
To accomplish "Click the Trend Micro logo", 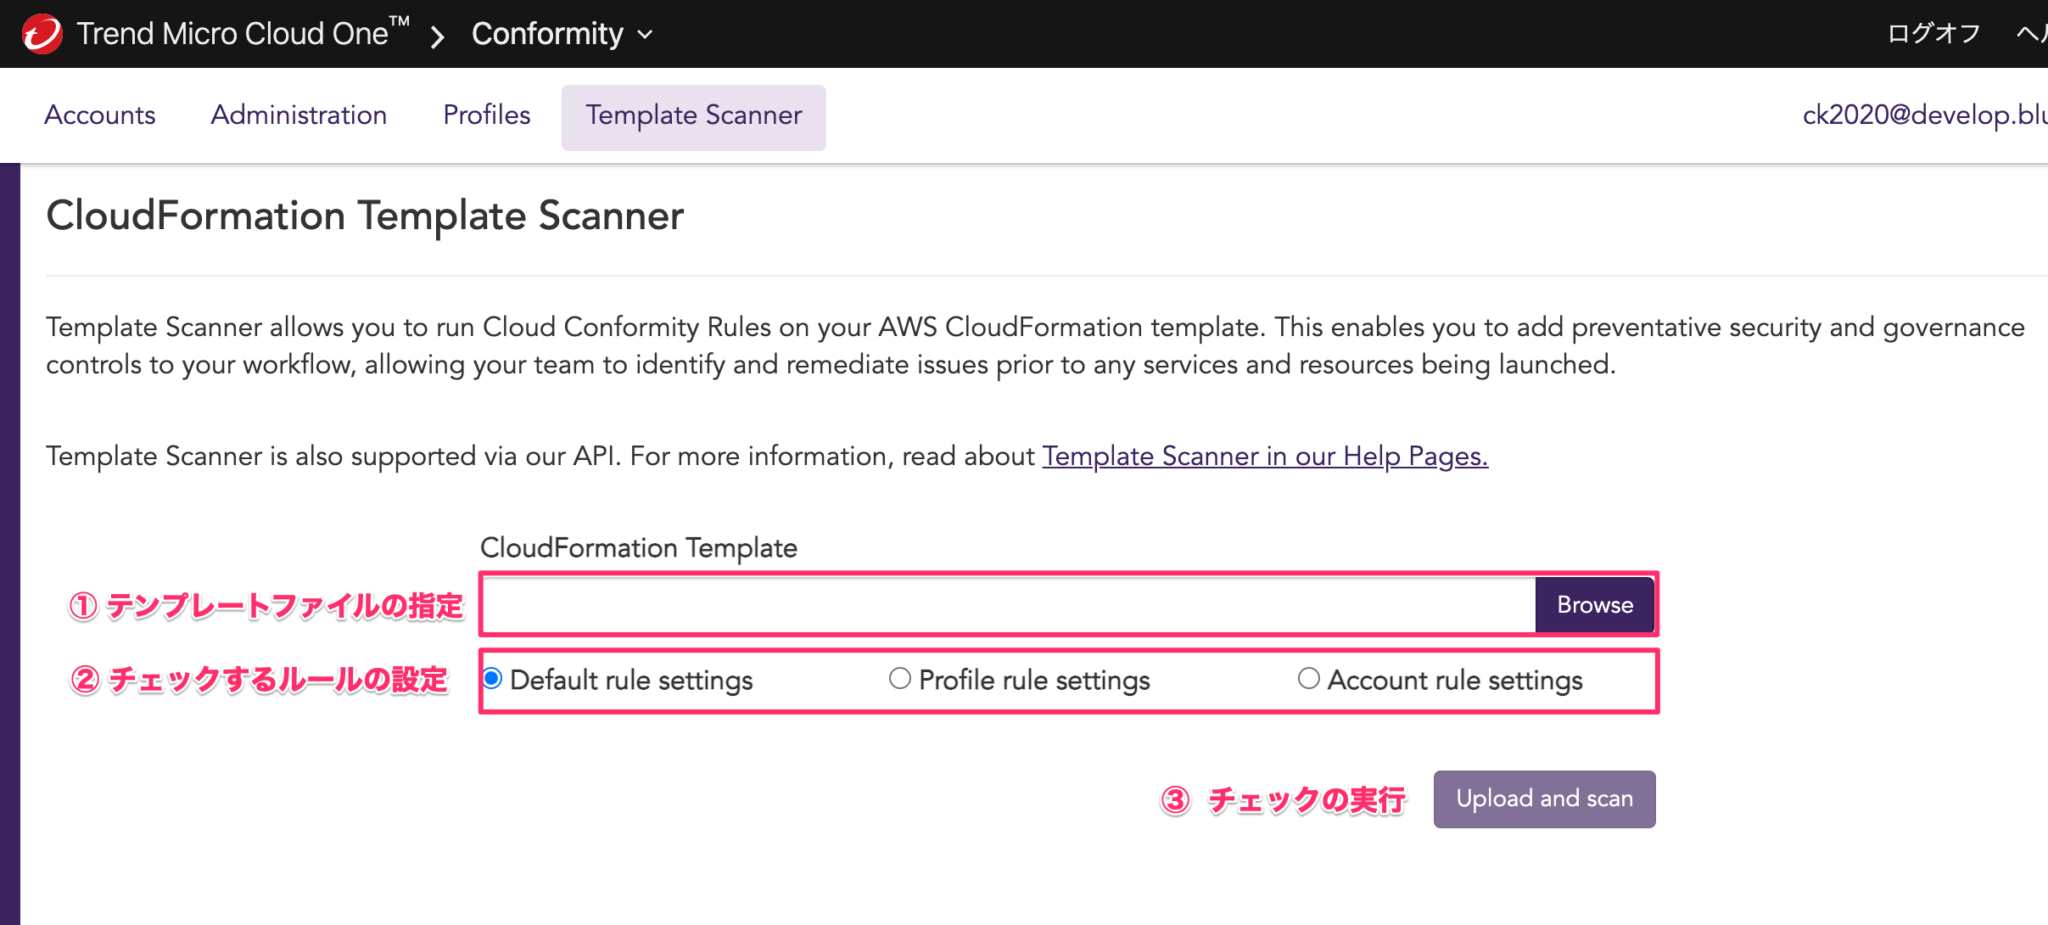I will (41, 31).
